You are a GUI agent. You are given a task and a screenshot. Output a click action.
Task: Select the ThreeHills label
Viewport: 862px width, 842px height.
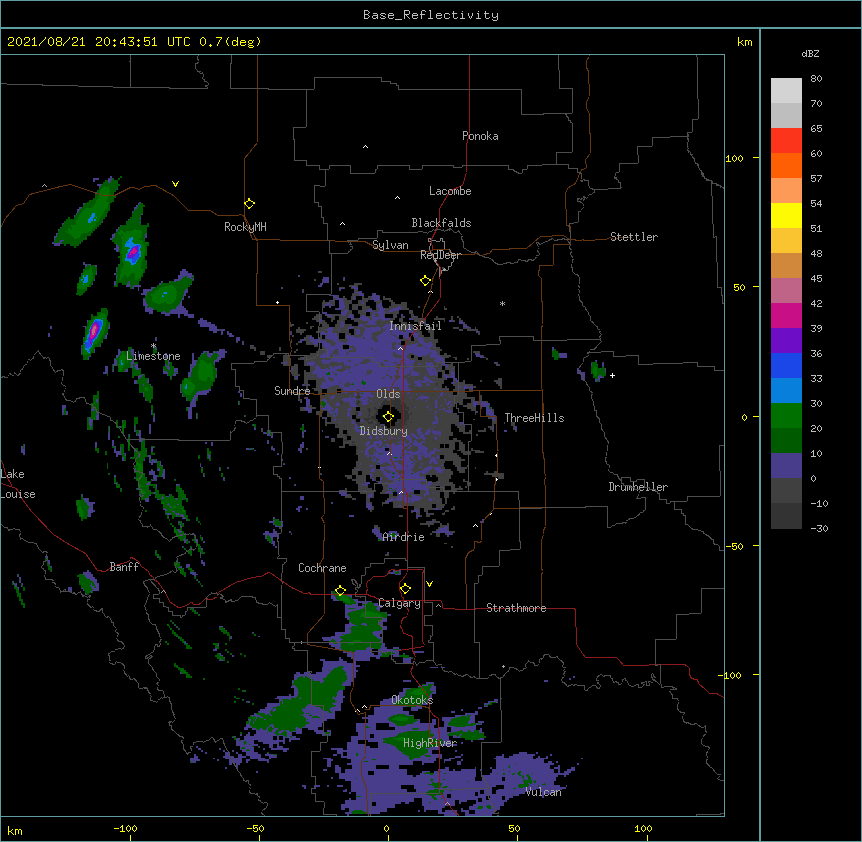click(534, 418)
